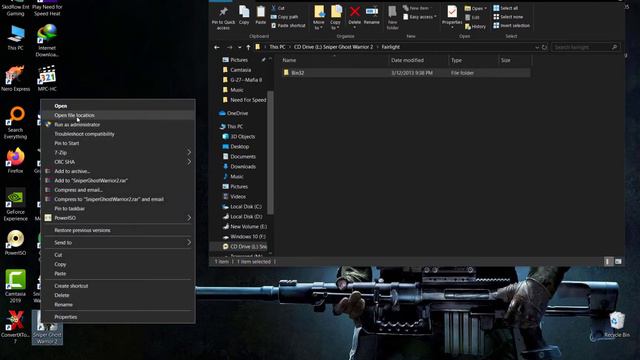Select Camtasia folder in navigation pane

pos(240,70)
